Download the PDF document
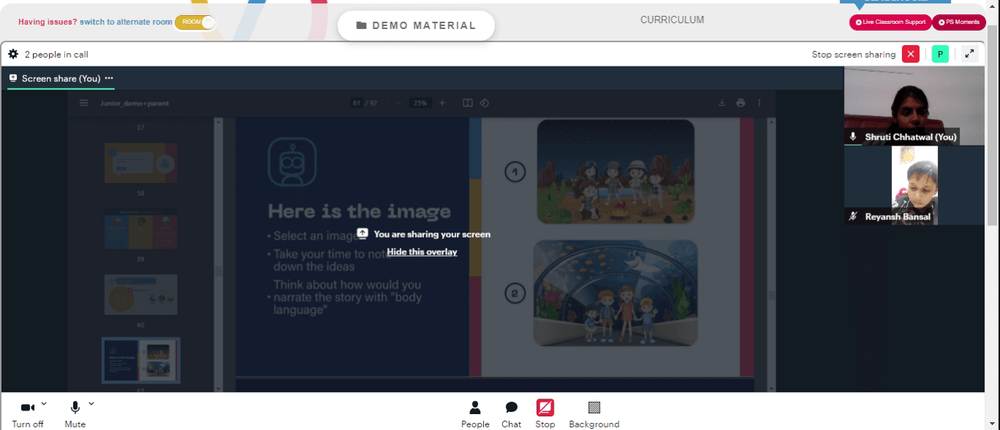 click(x=722, y=103)
